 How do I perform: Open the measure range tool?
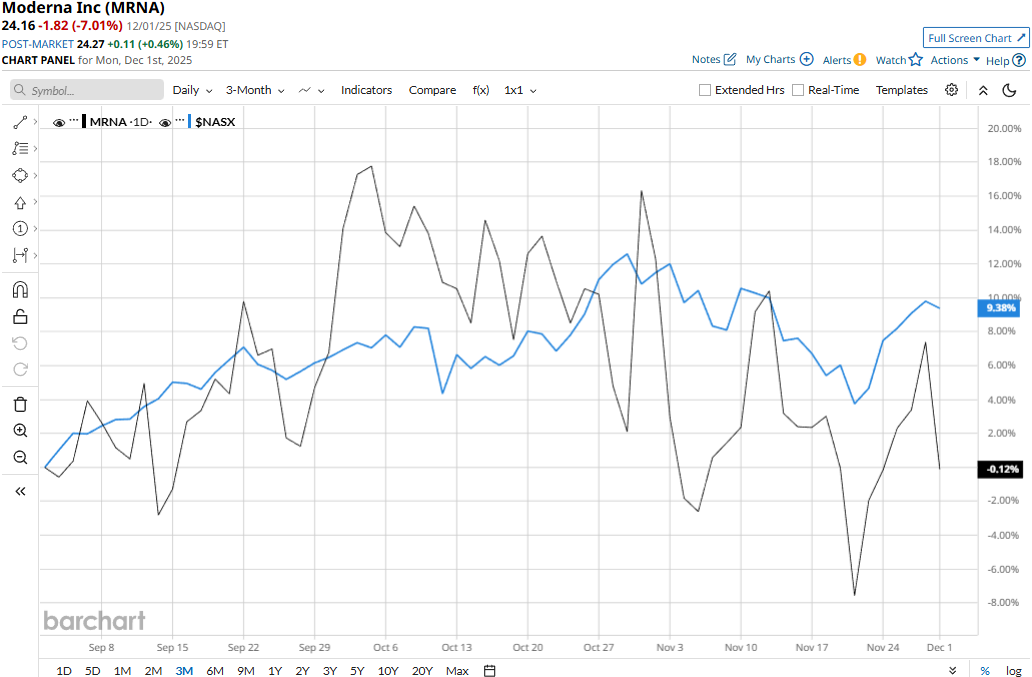point(20,255)
